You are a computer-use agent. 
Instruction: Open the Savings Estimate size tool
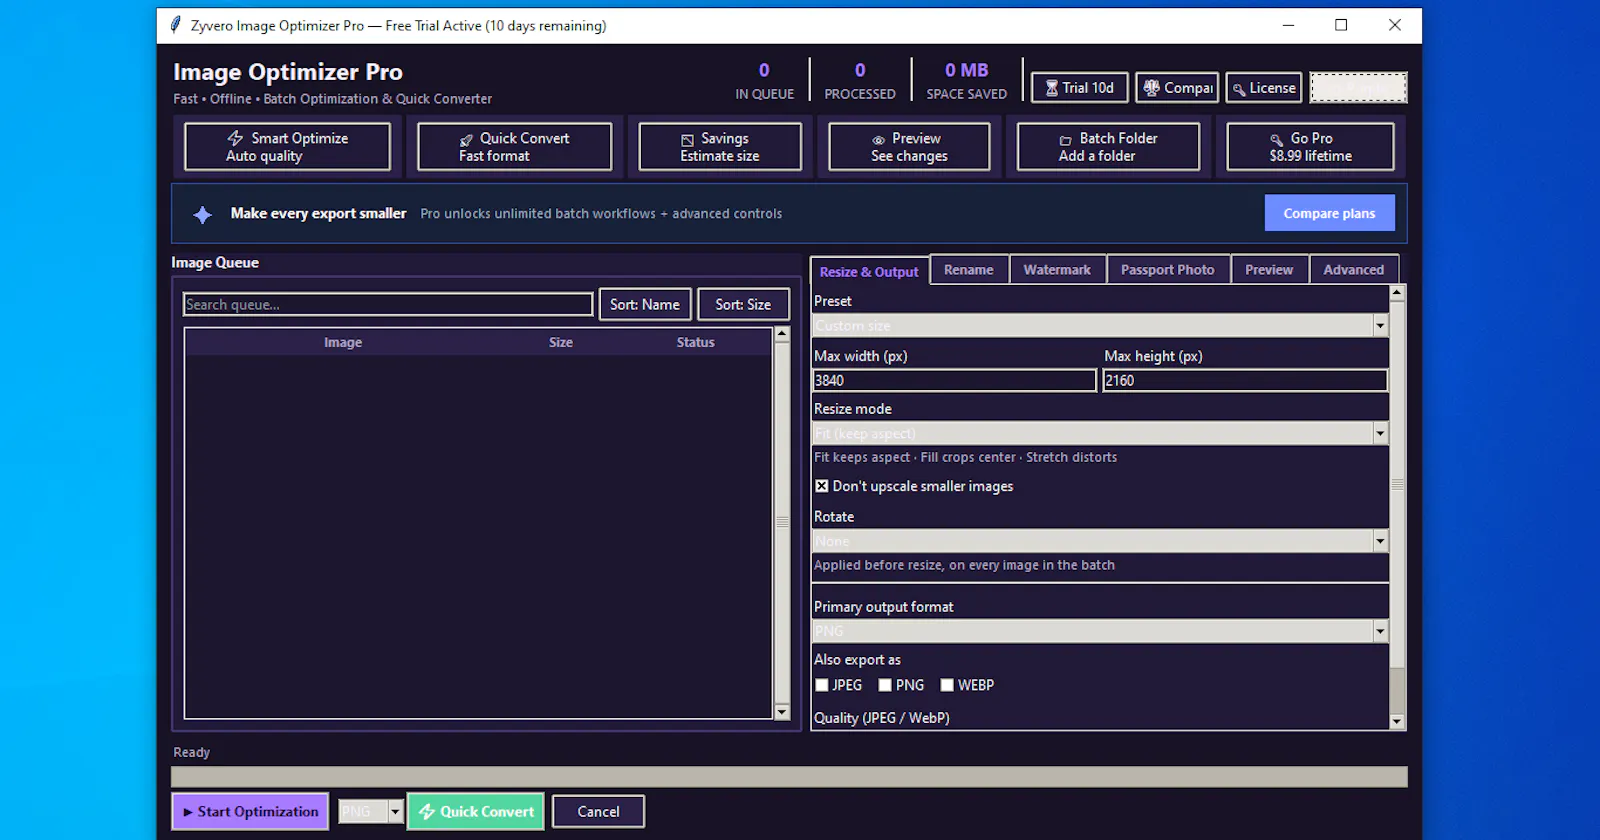pyautogui.click(x=720, y=147)
